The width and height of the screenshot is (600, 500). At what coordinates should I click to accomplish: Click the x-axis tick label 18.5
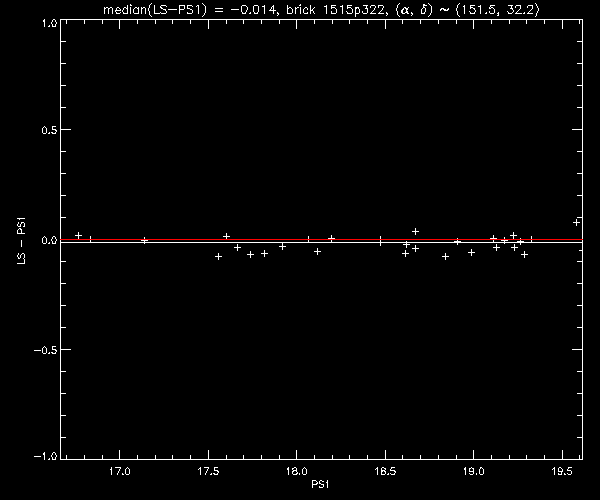[385, 471]
